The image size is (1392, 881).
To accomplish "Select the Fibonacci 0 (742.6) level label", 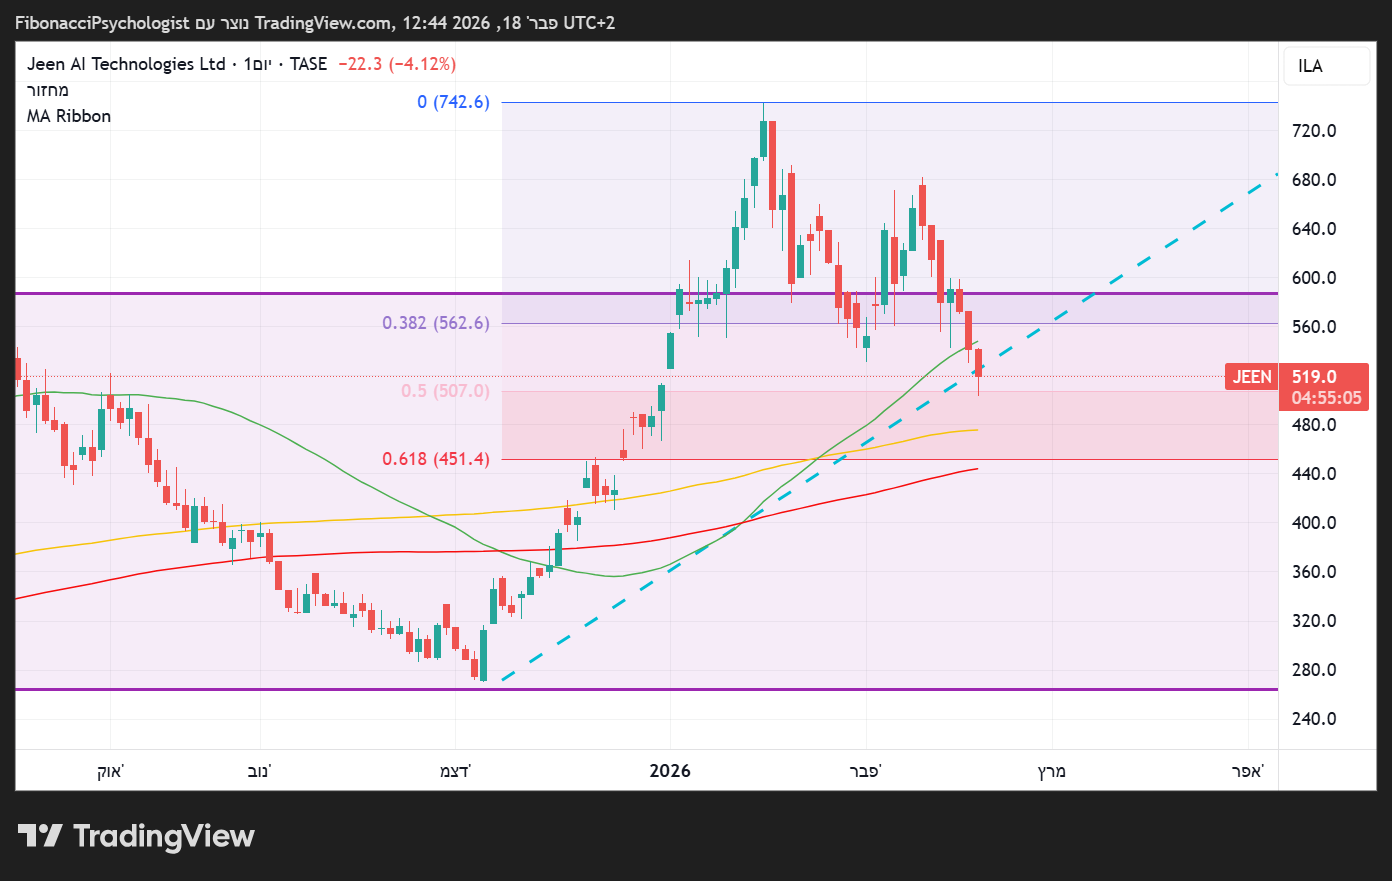I will (x=454, y=102).
